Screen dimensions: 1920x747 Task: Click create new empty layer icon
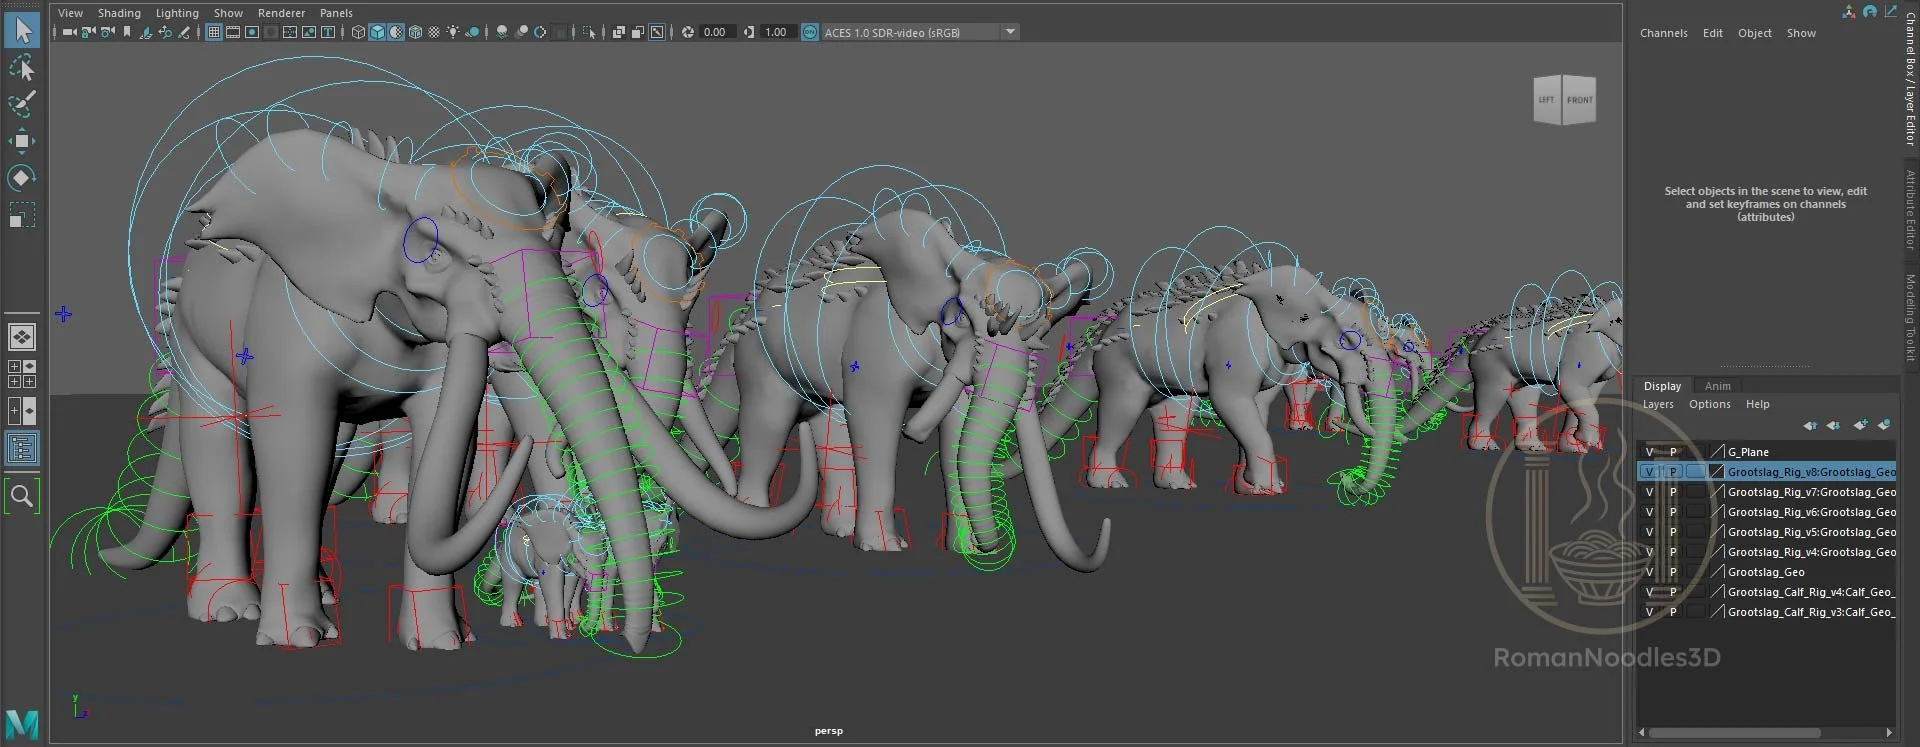1860,425
